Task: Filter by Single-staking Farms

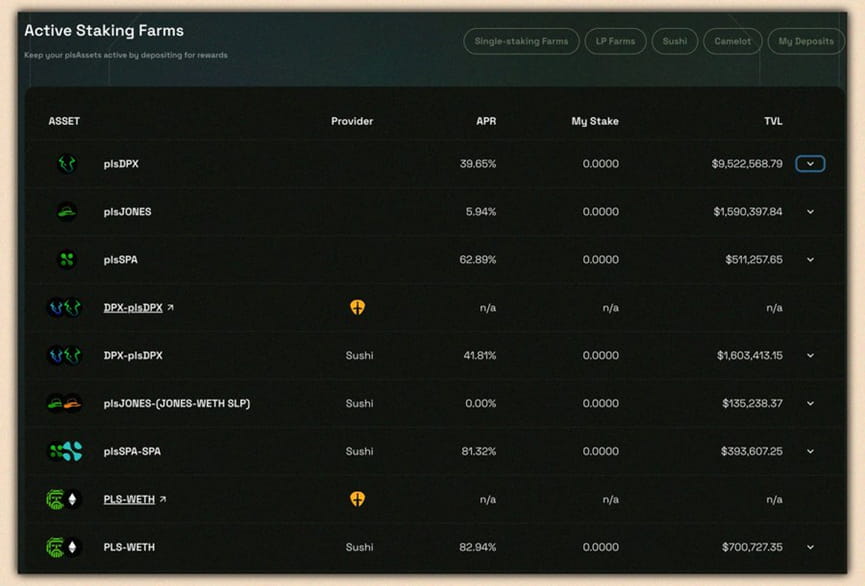Action: tap(521, 41)
